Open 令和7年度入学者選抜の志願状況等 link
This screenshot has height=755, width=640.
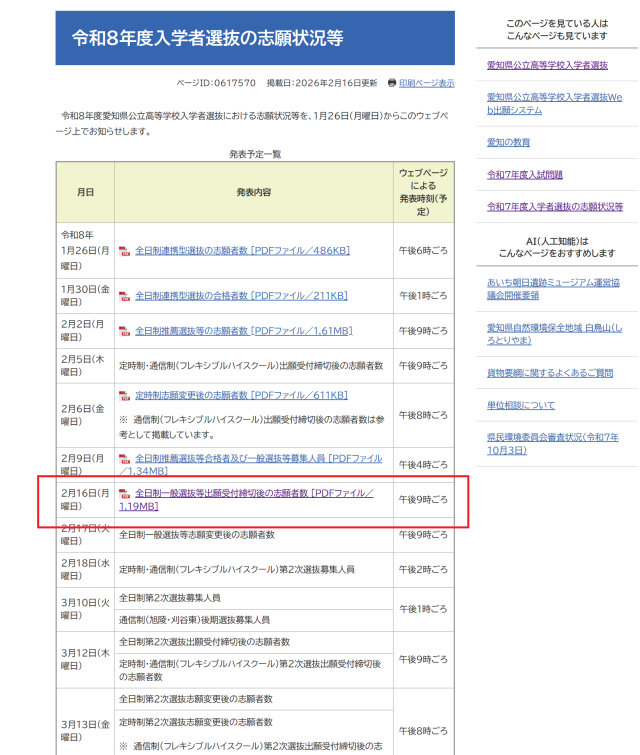coord(554,206)
